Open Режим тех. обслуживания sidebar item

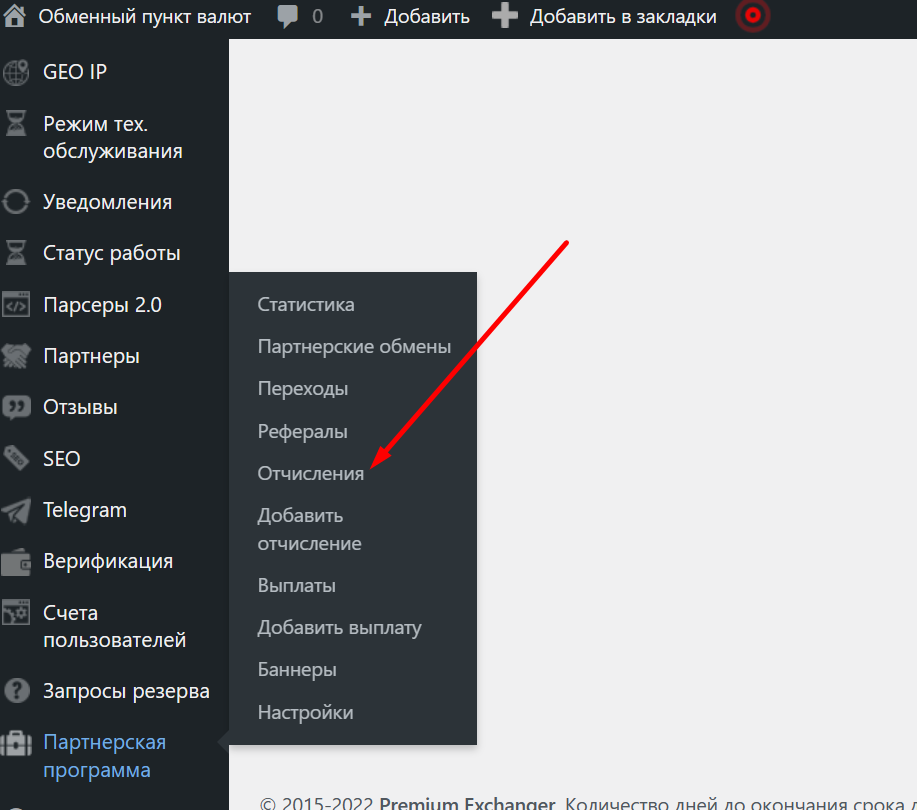(112, 138)
